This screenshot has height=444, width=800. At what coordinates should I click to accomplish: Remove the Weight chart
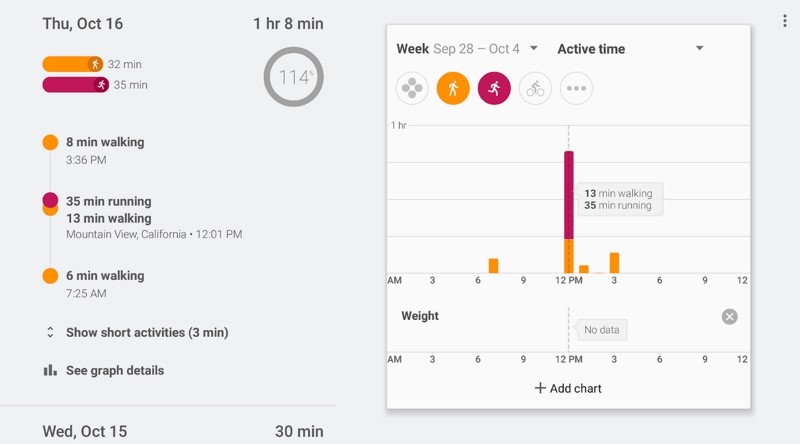730,317
